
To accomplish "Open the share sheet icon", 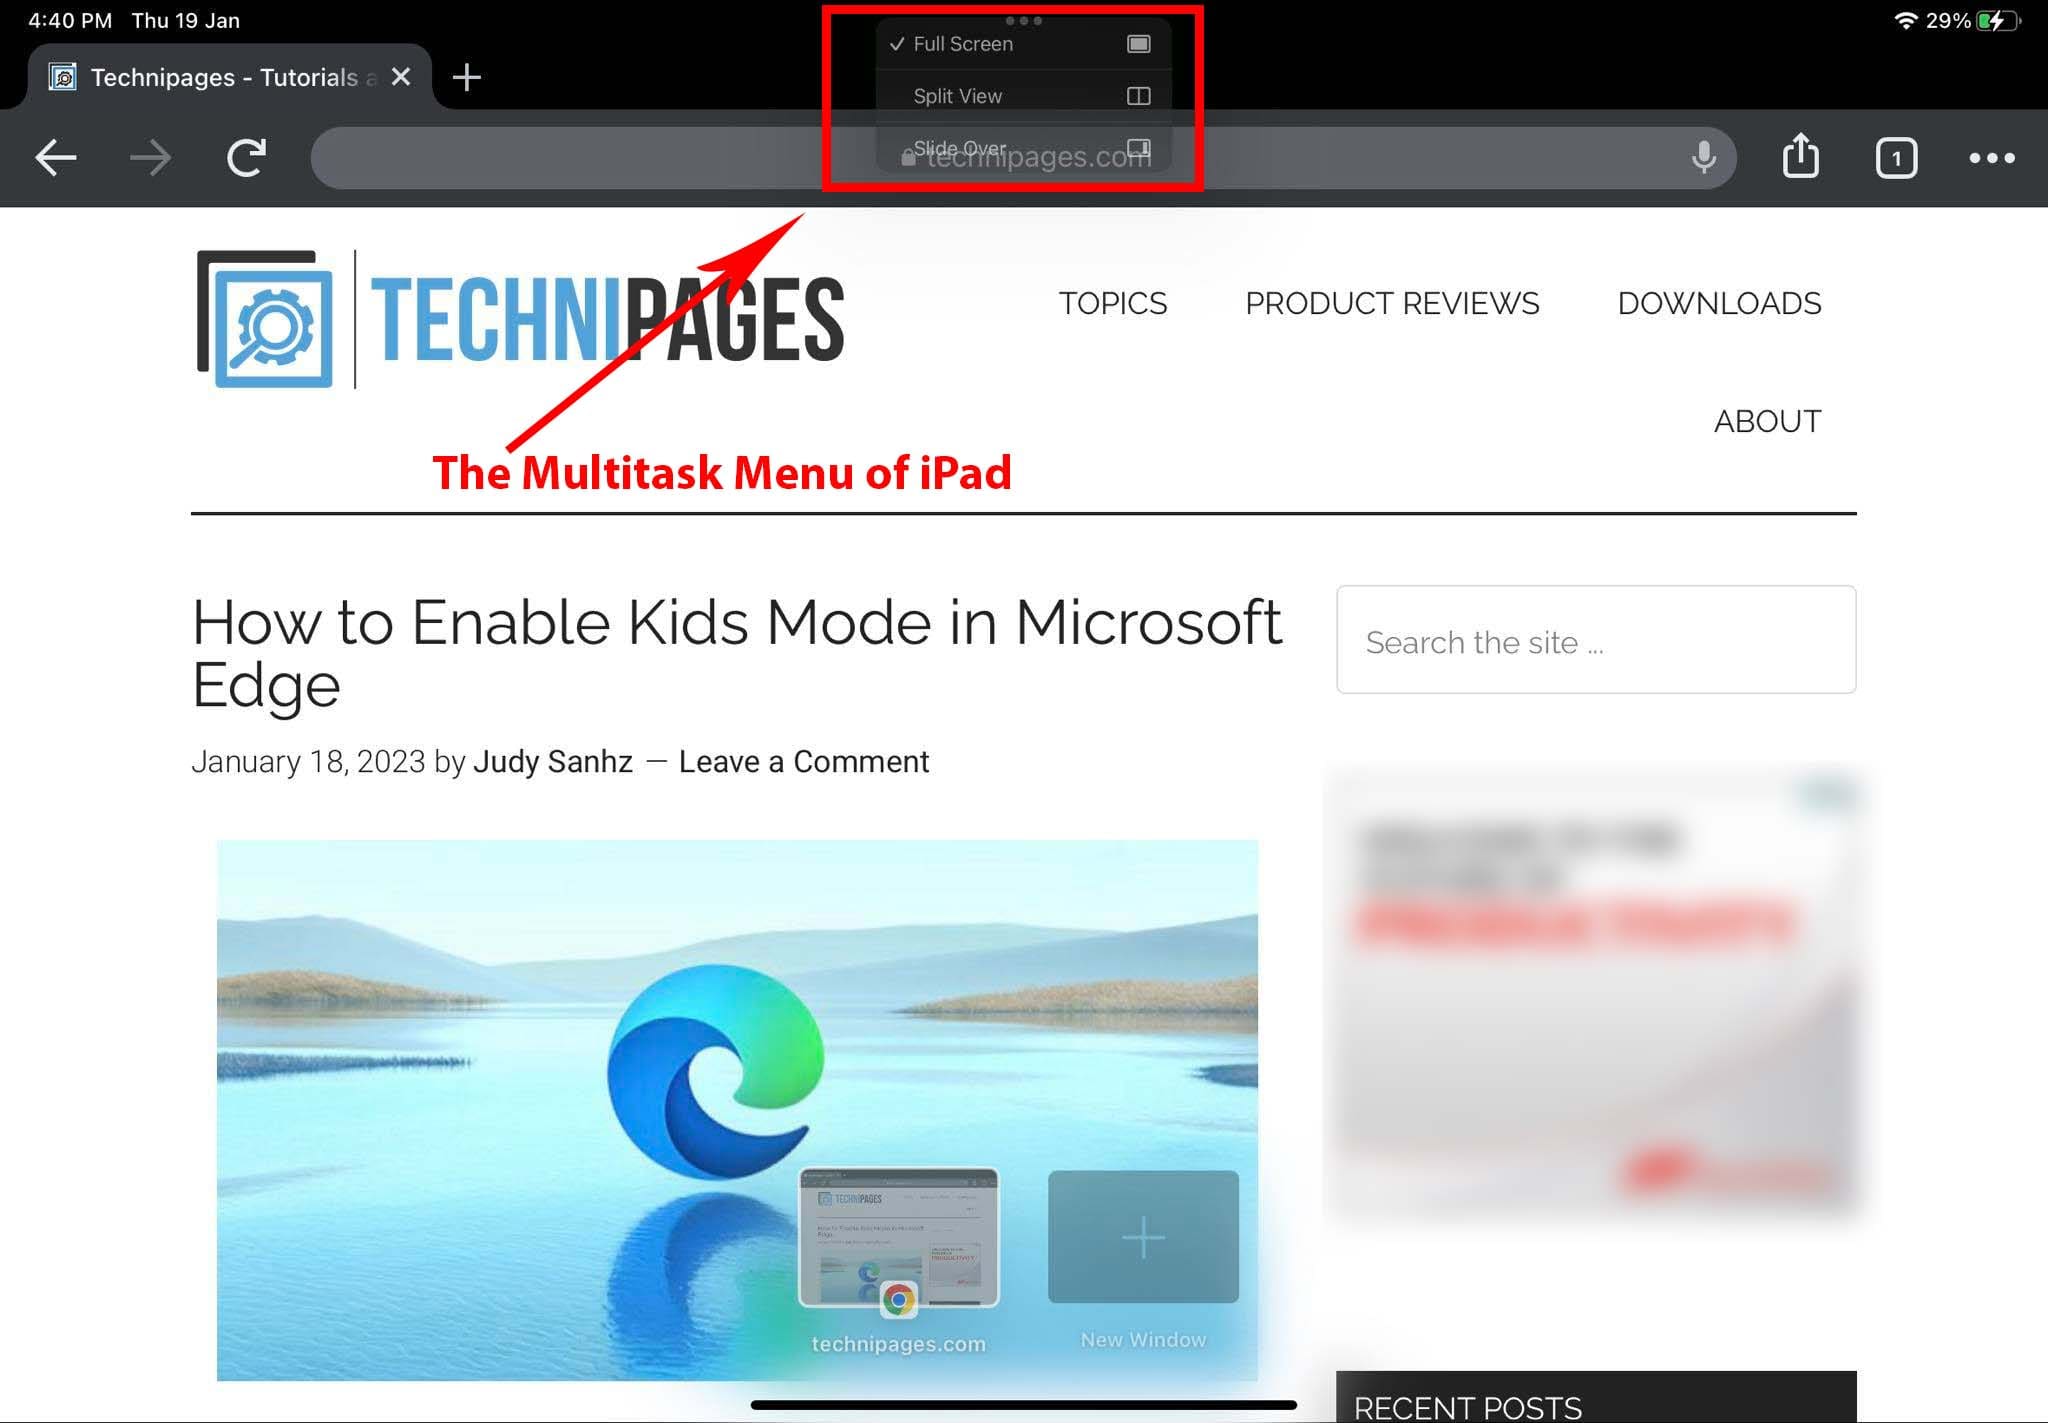I will click(1800, 157).
